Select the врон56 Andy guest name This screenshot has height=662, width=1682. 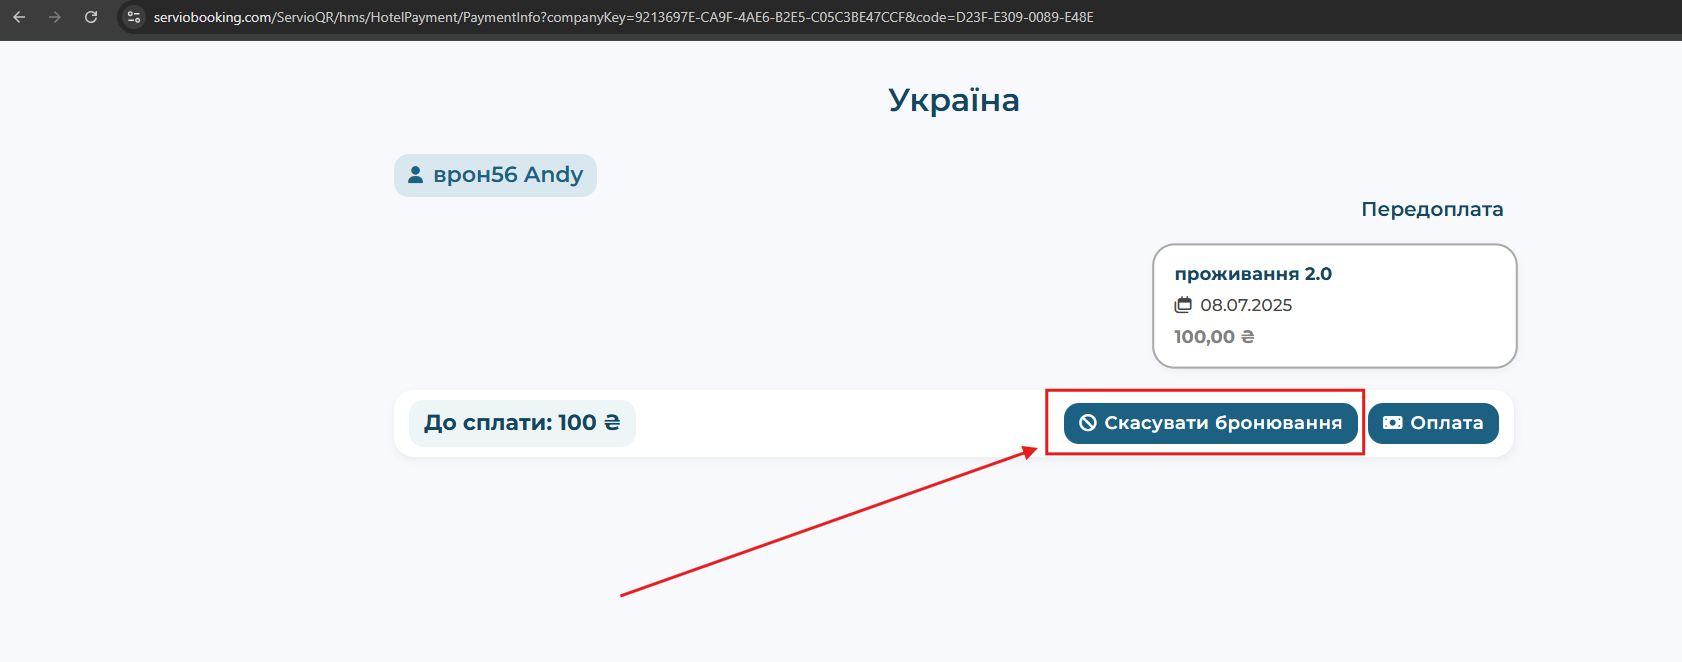pyautogui.click(x=507, y=175)
